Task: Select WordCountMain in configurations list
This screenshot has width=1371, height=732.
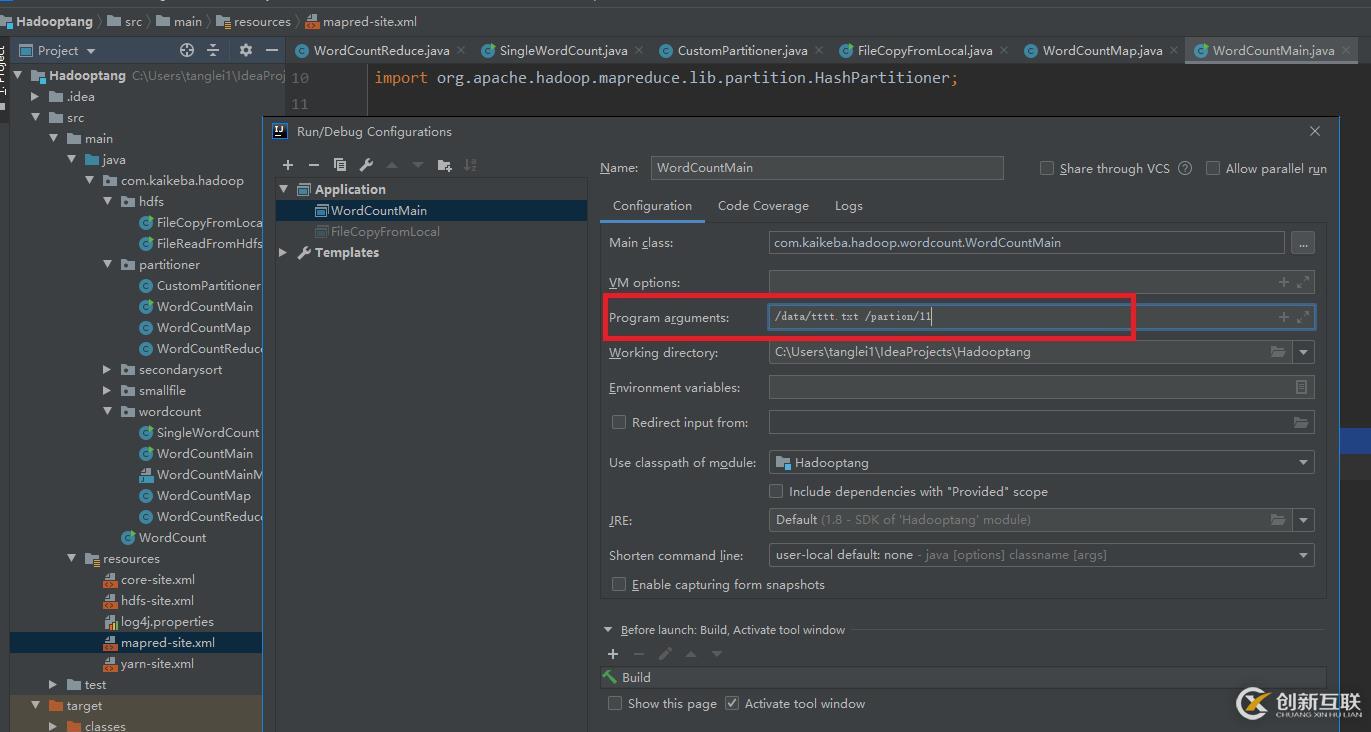Action: (431, 210)
